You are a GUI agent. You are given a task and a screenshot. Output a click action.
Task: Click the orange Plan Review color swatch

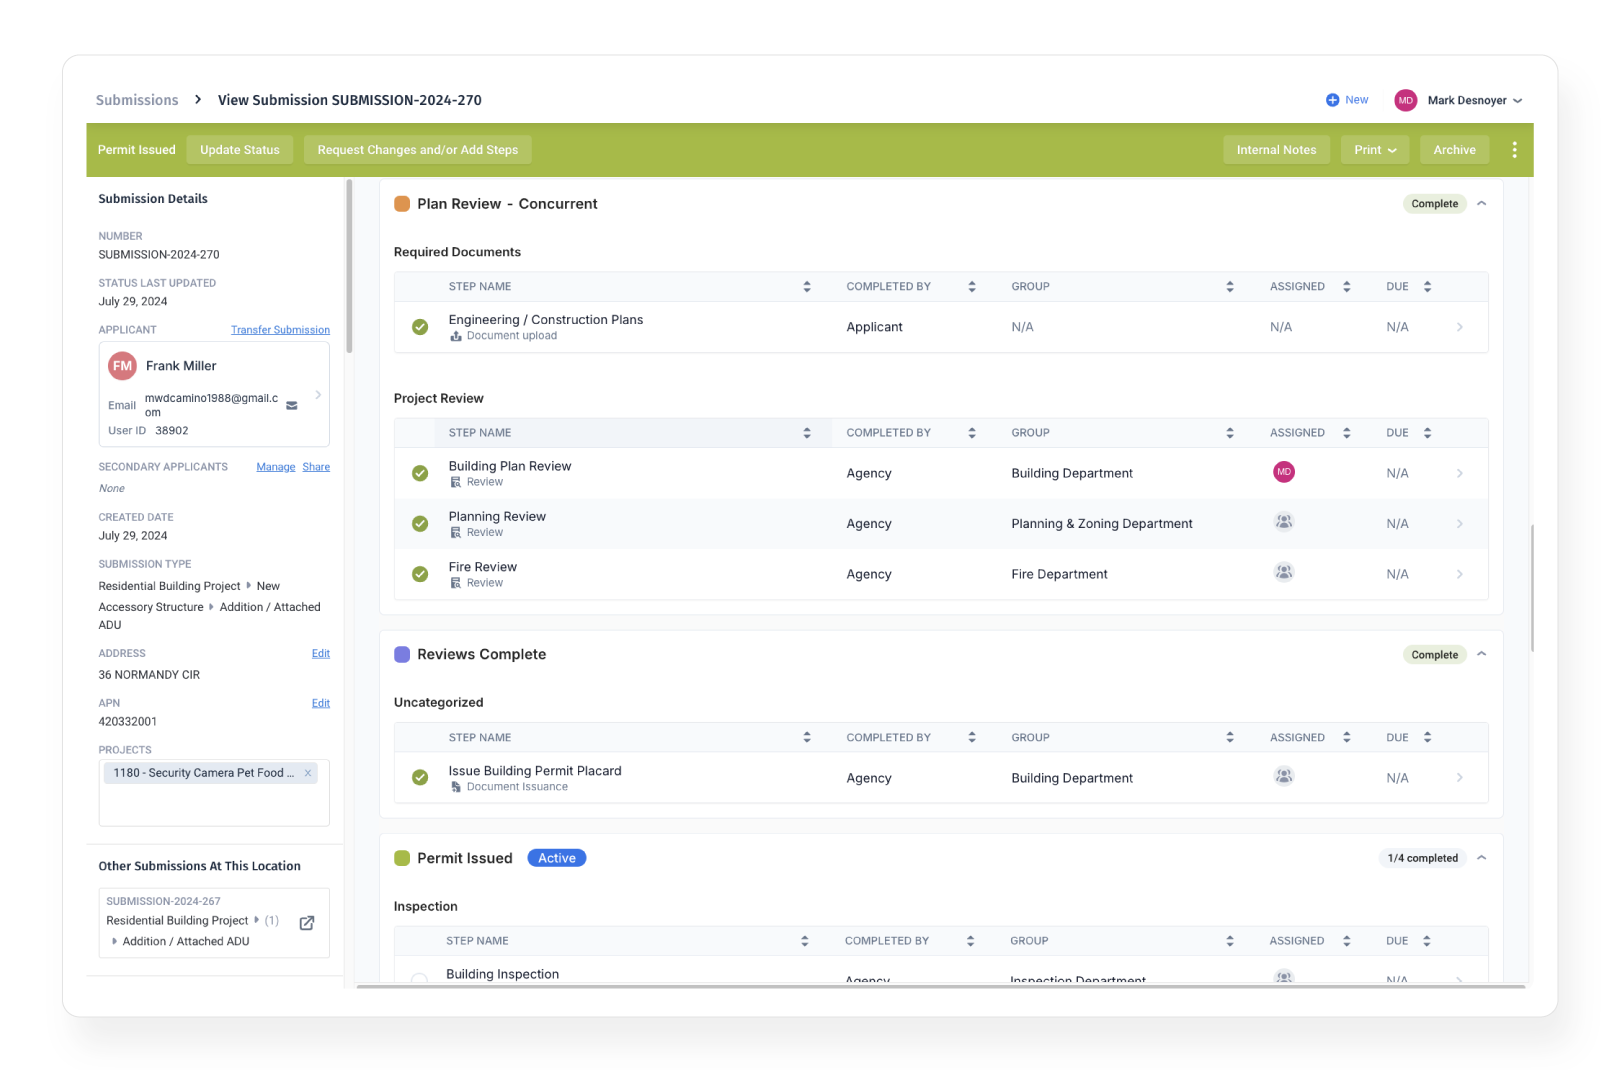pyautogui.click(x=402, y=204)
